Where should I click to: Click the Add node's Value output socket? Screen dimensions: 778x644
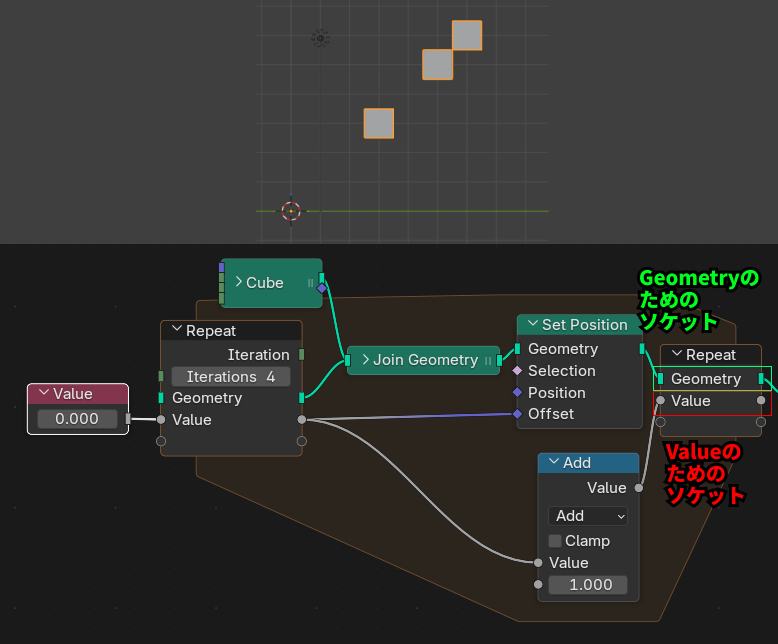(x=638, y=488)
